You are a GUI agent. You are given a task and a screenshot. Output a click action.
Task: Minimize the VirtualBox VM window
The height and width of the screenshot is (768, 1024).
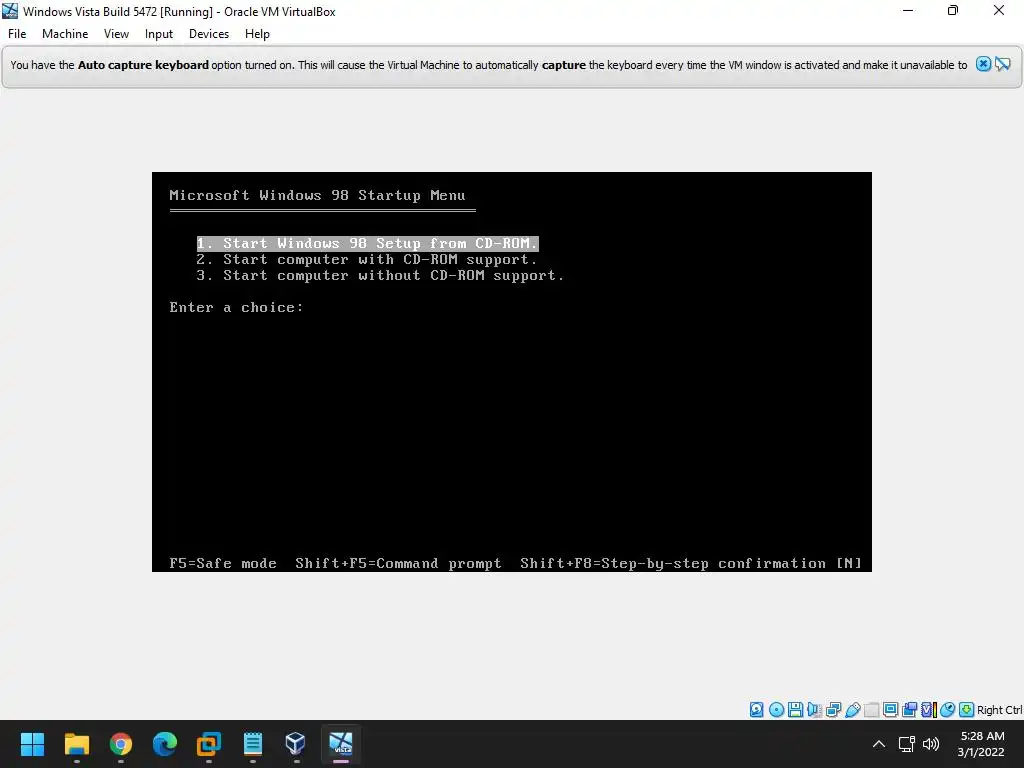tap(908, 10)
